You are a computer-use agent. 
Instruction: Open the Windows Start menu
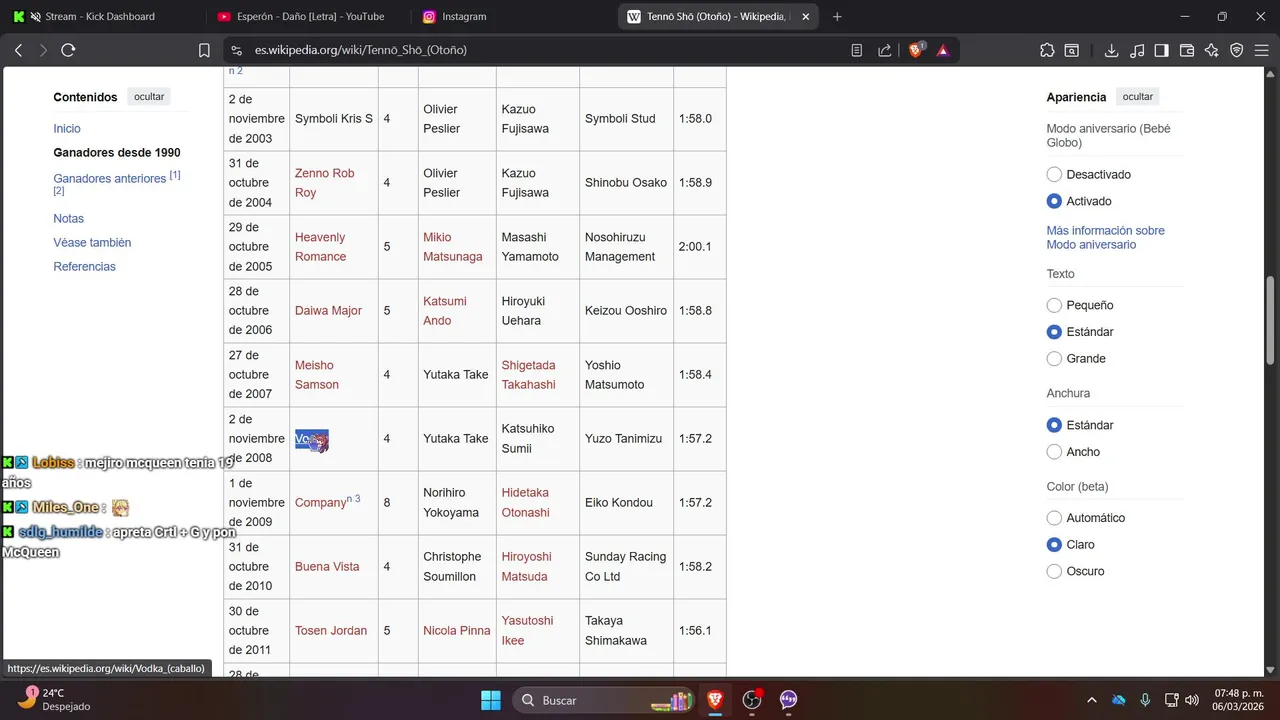pyautogui.click(x=490, y=700)
